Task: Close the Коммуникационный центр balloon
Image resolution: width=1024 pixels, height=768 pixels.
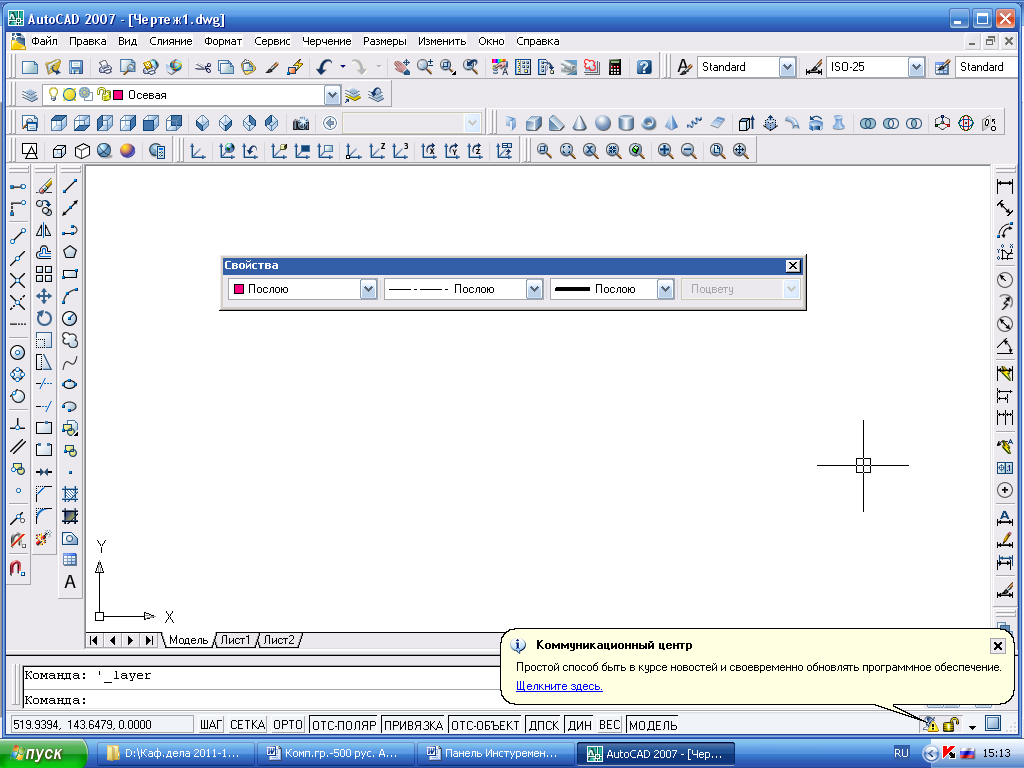Action: (x=997, y=646)
